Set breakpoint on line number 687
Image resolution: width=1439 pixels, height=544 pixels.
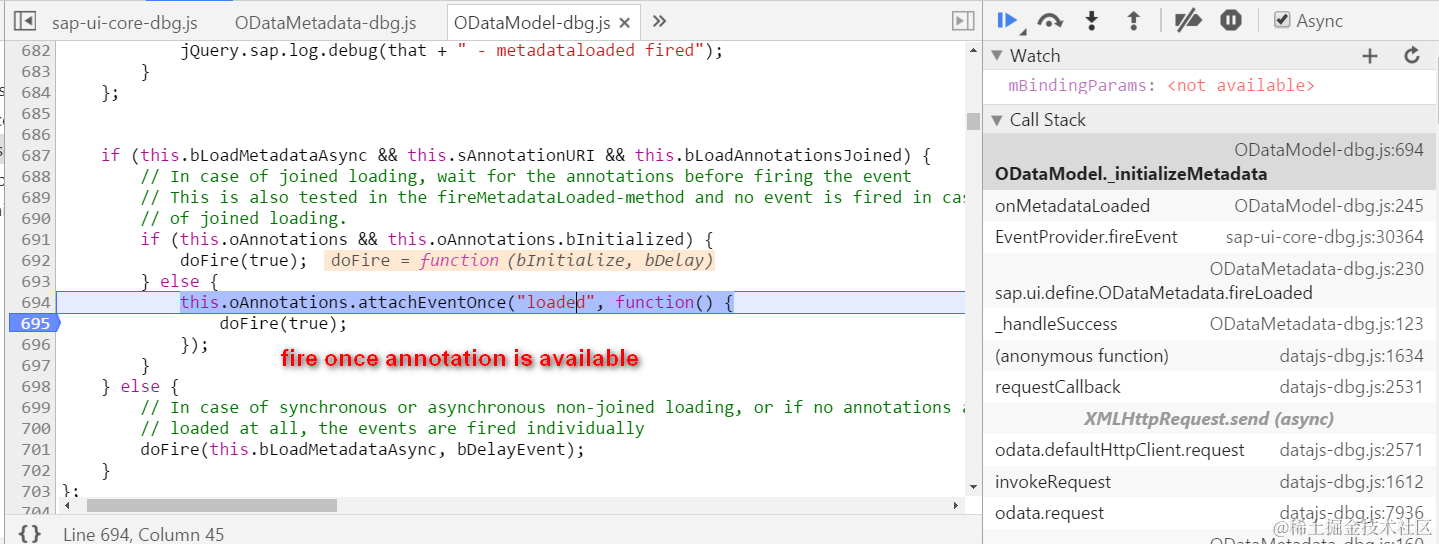tap(35, 155)
